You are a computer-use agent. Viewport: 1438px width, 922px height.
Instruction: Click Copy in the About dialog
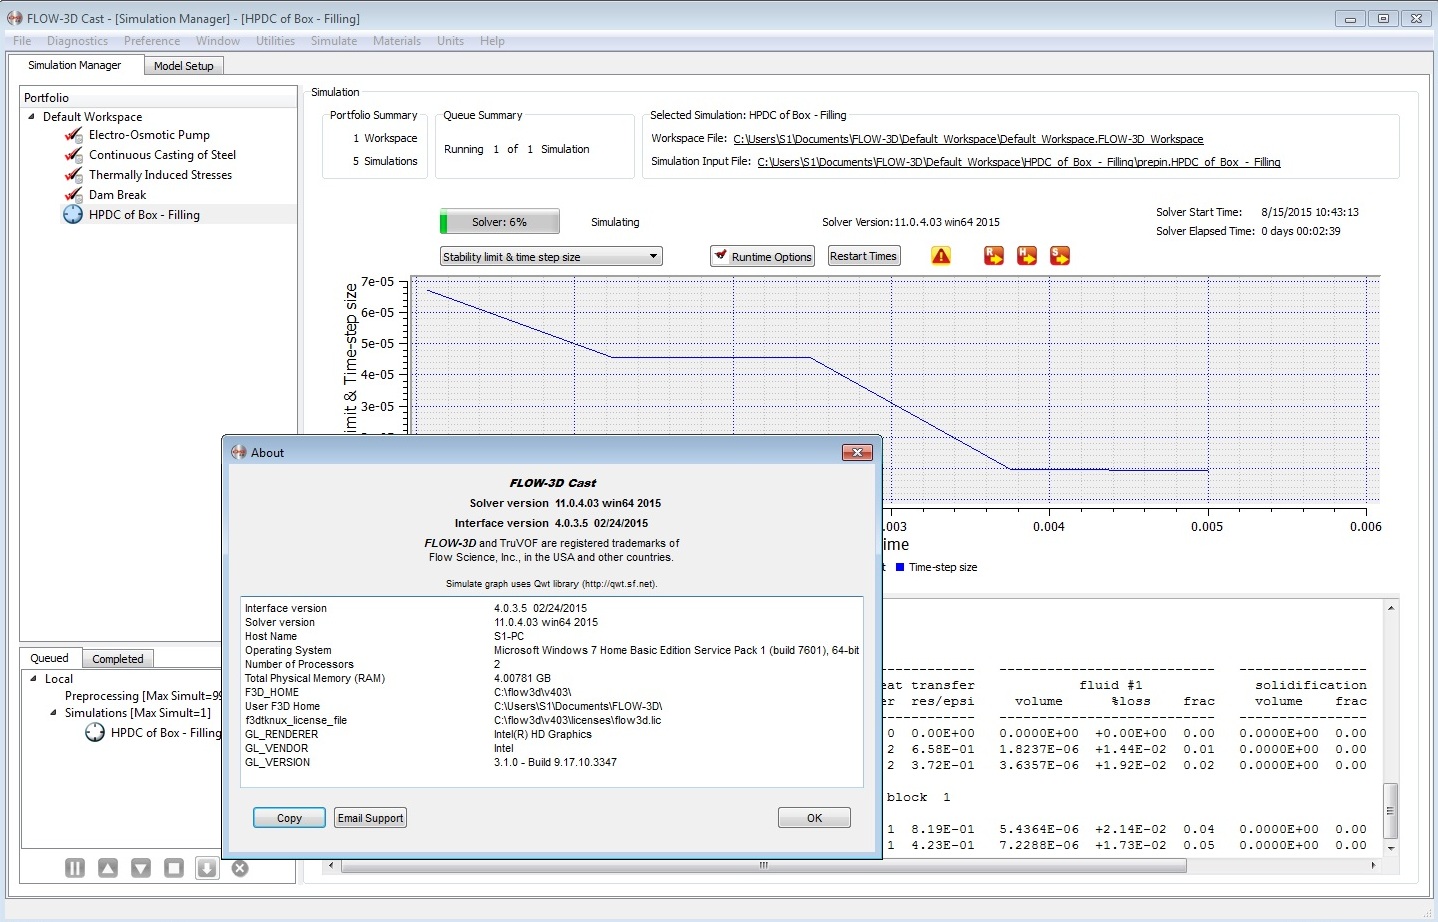(x=289, y=818)
